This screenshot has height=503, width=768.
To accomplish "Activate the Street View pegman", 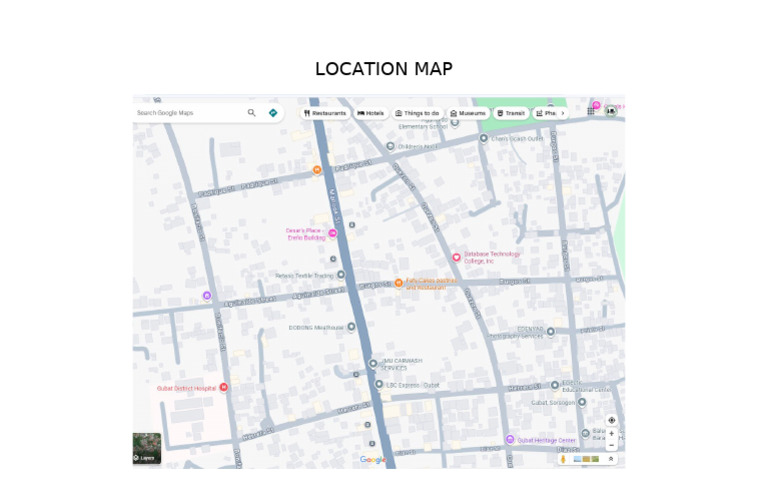I will [563, 459].
